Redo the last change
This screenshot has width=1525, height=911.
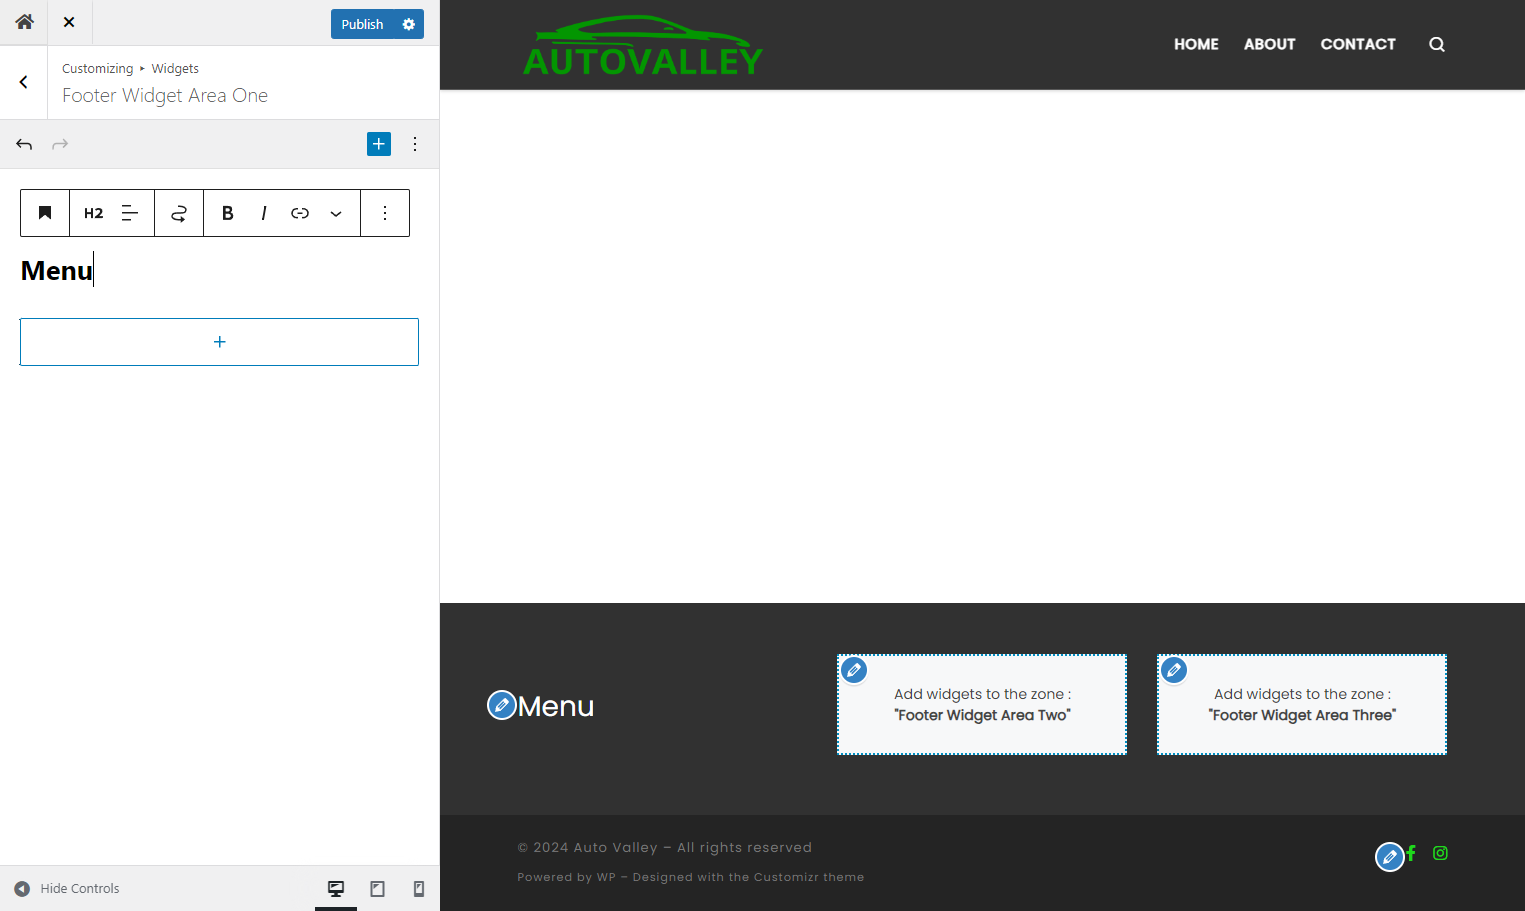[x=60, y=144]
